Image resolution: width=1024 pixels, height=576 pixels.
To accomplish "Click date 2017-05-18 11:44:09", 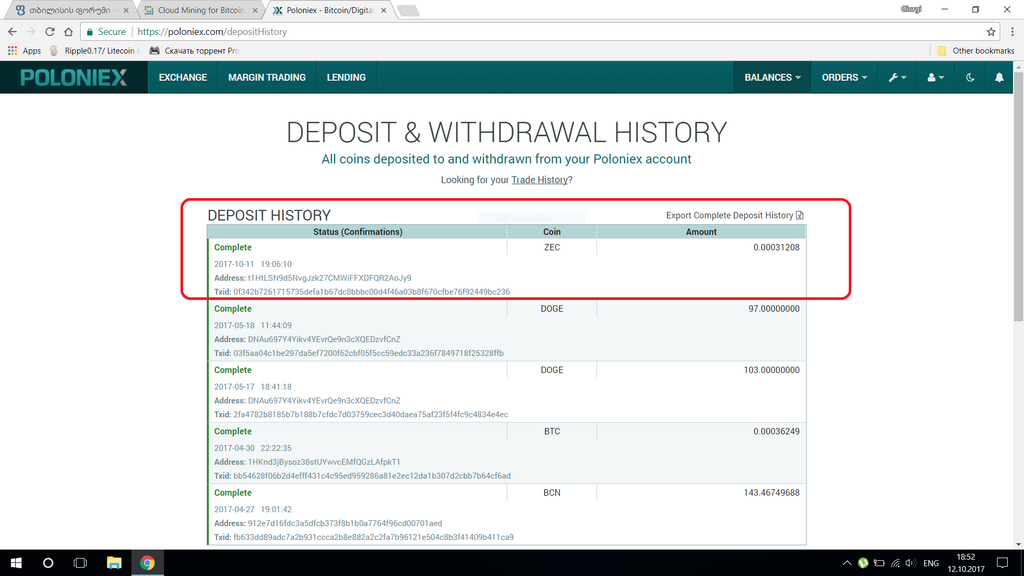I will pyautogui.click(x=253, y=325).
